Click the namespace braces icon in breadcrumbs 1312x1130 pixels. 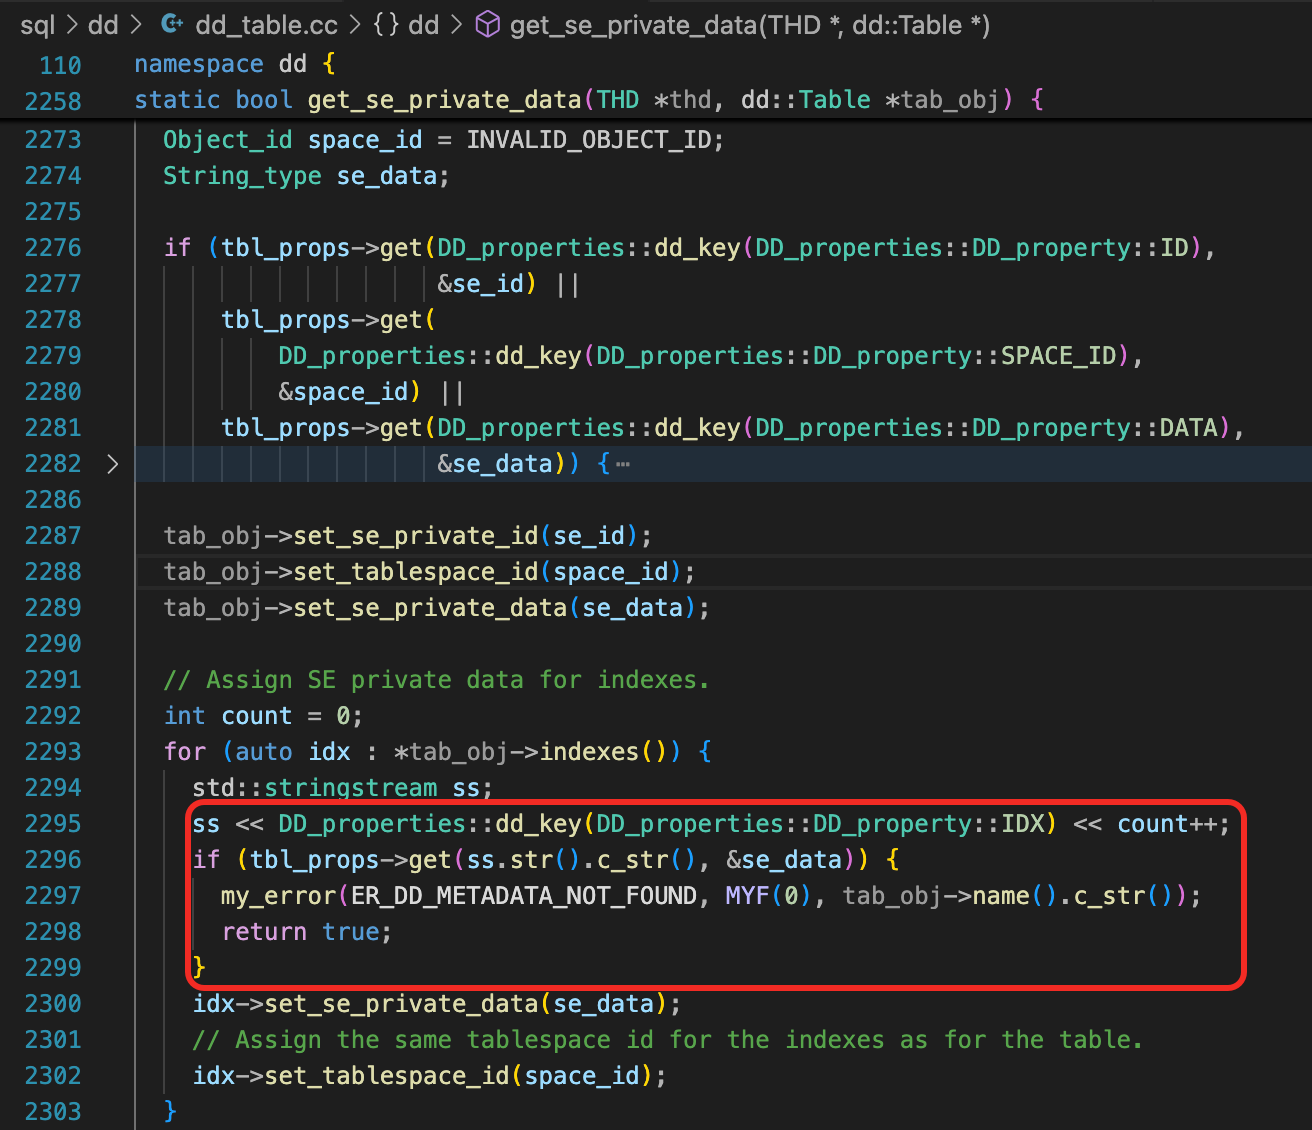coord(386,25)
